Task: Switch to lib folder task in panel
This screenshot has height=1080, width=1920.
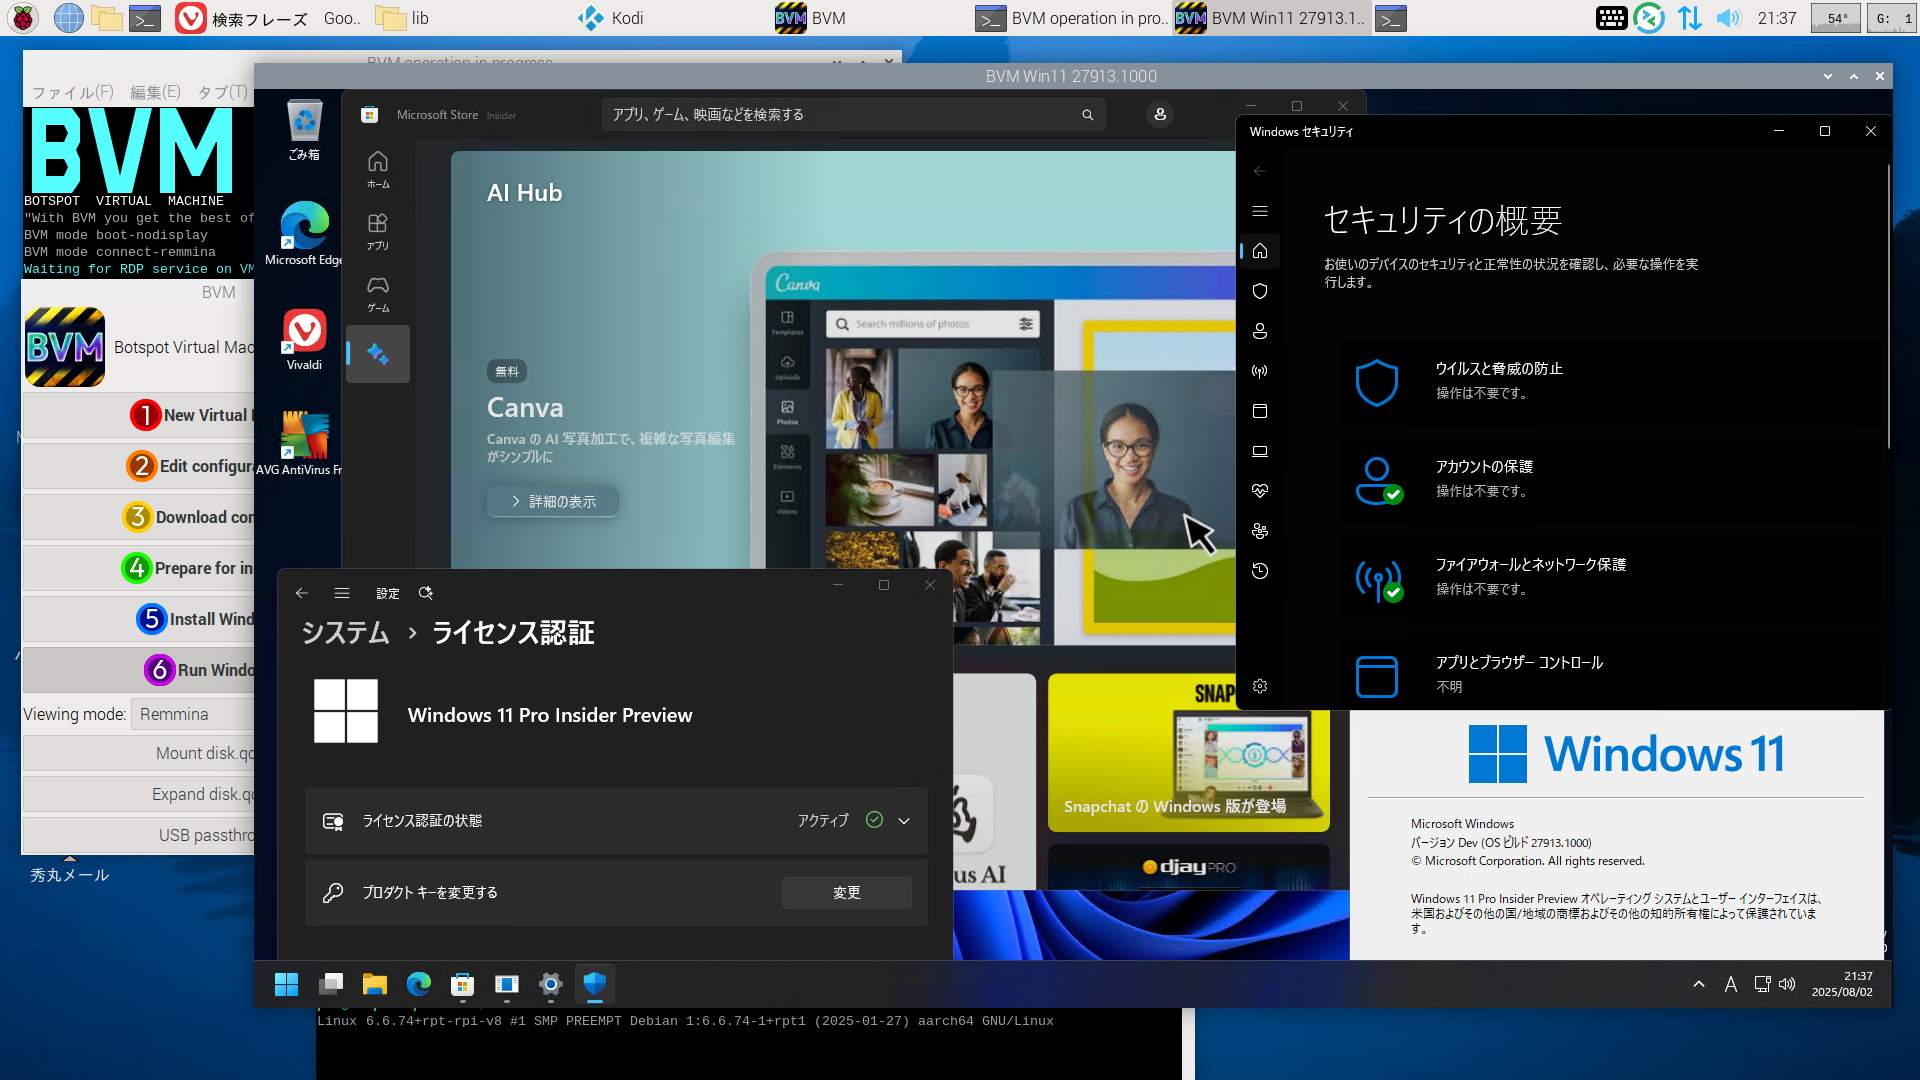Action: 402,18
